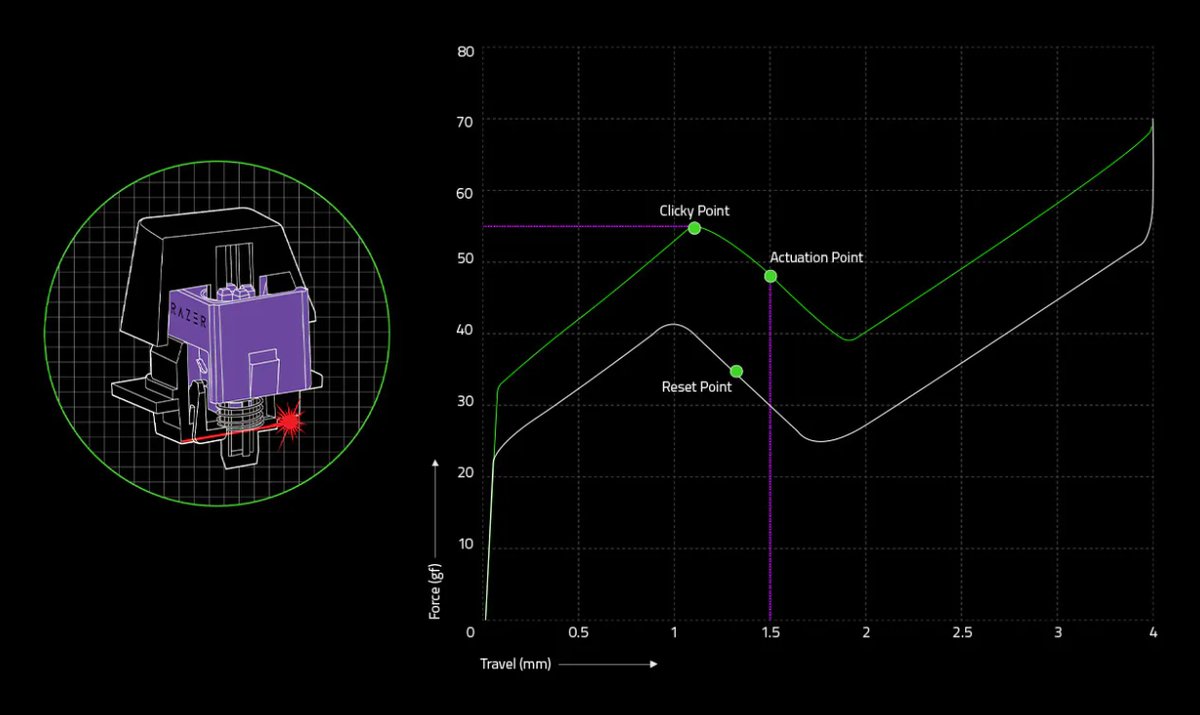Viewport: 1200px width, 715px height.
Task: Click the green Clicky Point marker dot
Action: (x=694, y=228)
